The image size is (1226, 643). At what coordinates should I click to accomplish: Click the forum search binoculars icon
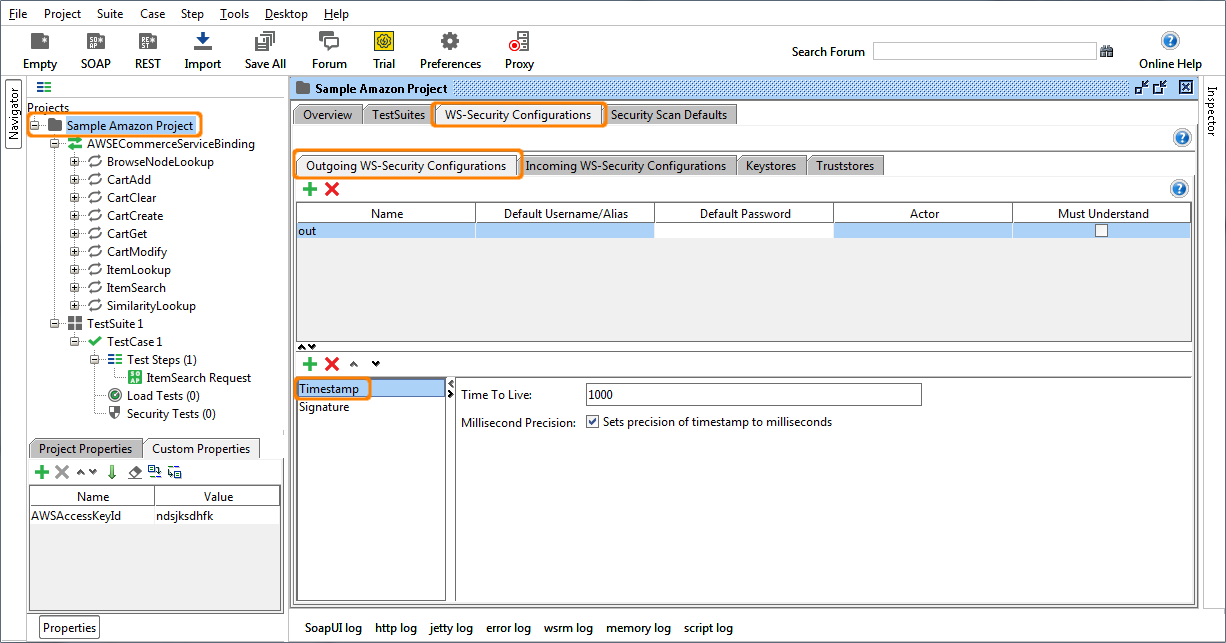pyautogui.click(x=1107, y=51)
